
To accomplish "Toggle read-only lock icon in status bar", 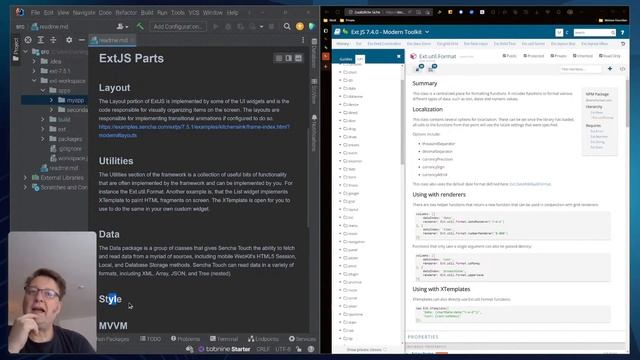I will click(299, 349).
